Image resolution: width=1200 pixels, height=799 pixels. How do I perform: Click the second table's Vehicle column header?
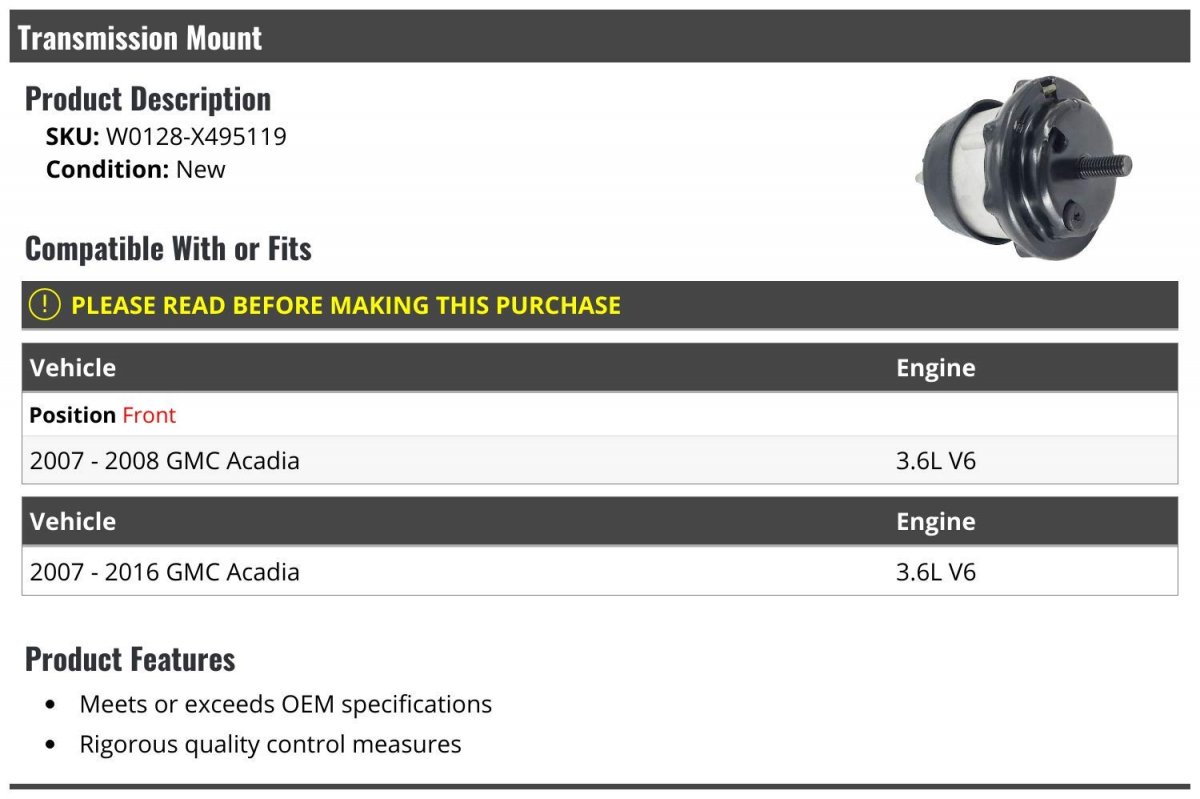tap(73, 522)
